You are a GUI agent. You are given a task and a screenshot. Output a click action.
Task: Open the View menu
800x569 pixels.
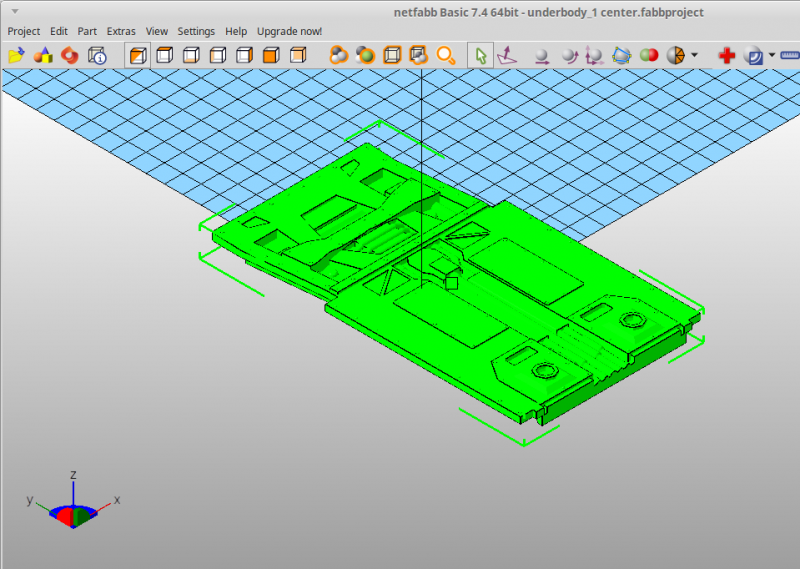[x=157, y=31]
